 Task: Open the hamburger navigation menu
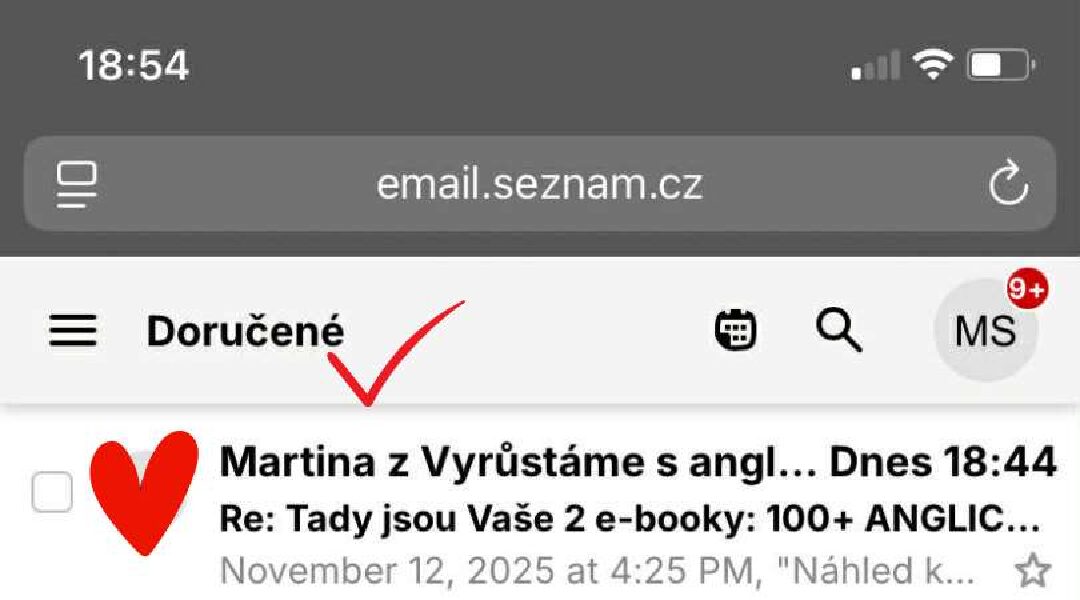click(72, 331)
